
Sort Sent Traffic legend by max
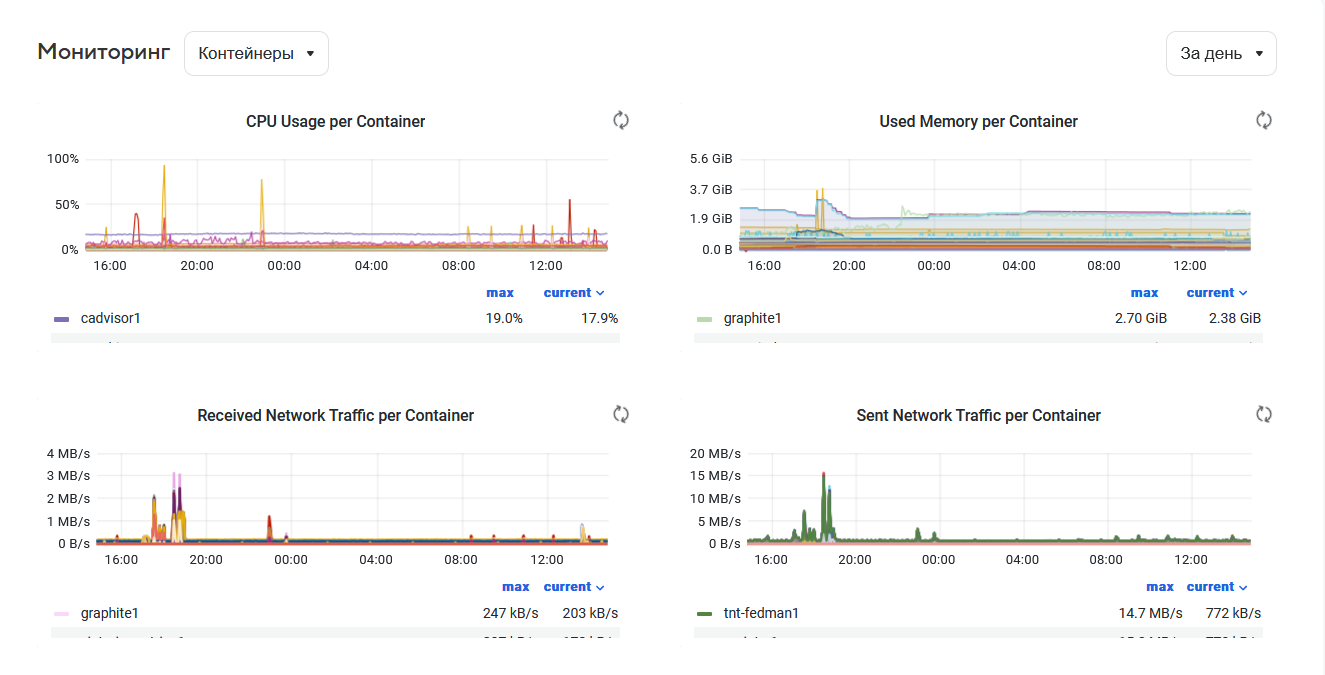(x=1160, y=587)
